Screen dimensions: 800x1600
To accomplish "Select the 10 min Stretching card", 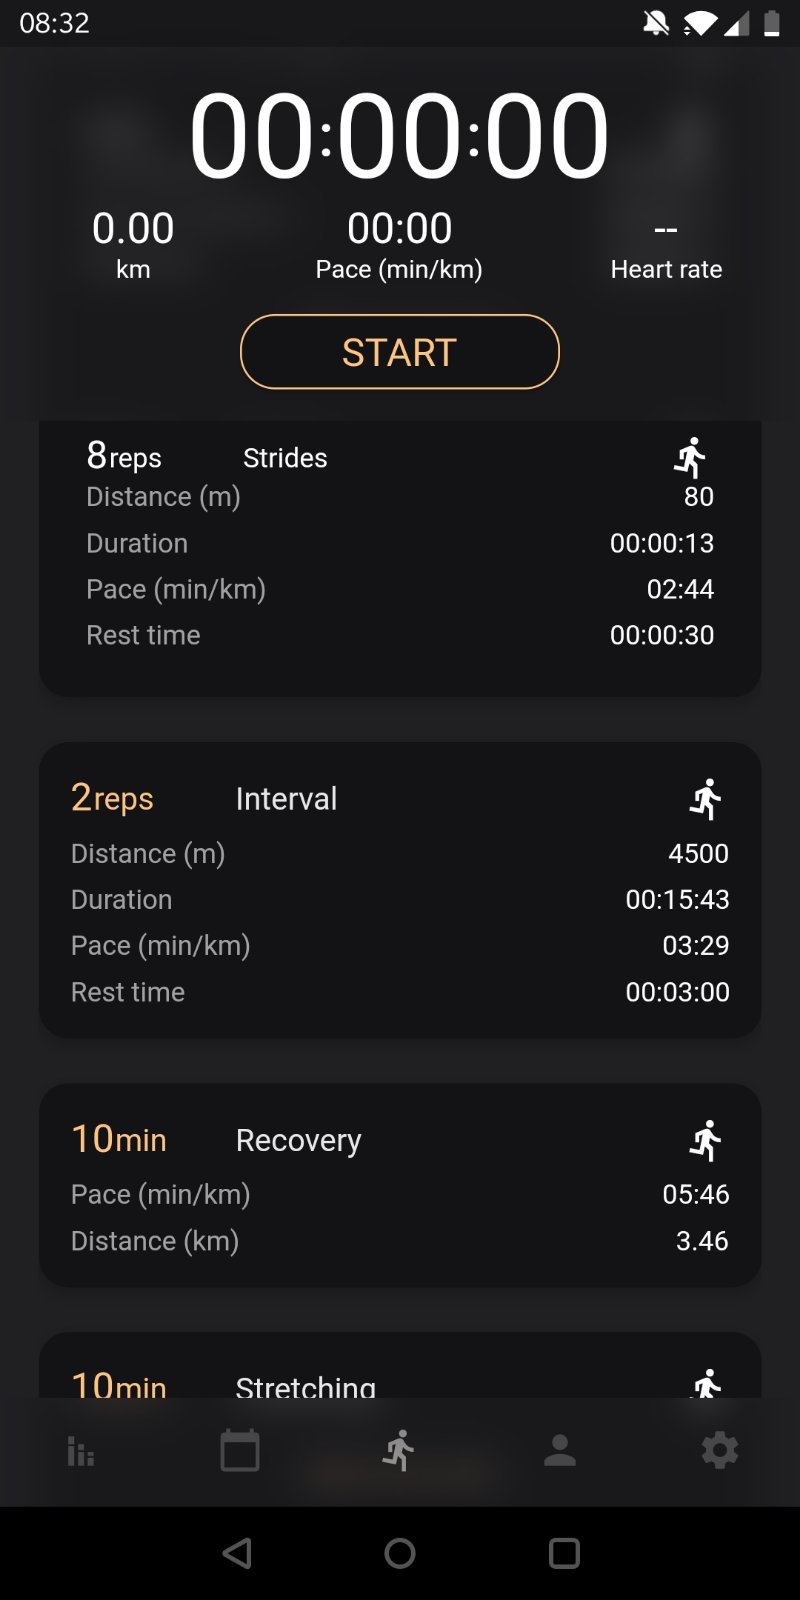I will coord(400,1368).
